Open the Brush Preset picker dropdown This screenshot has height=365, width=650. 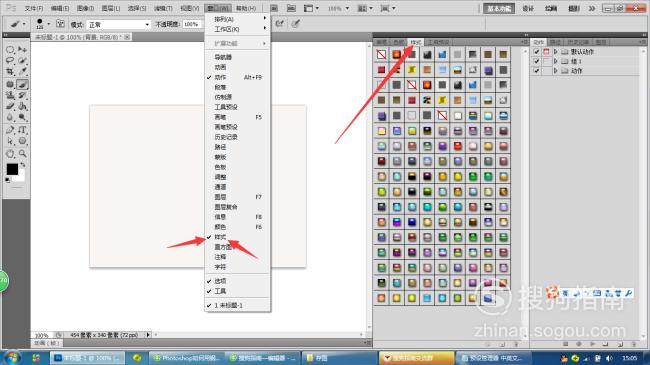(49, 24)
